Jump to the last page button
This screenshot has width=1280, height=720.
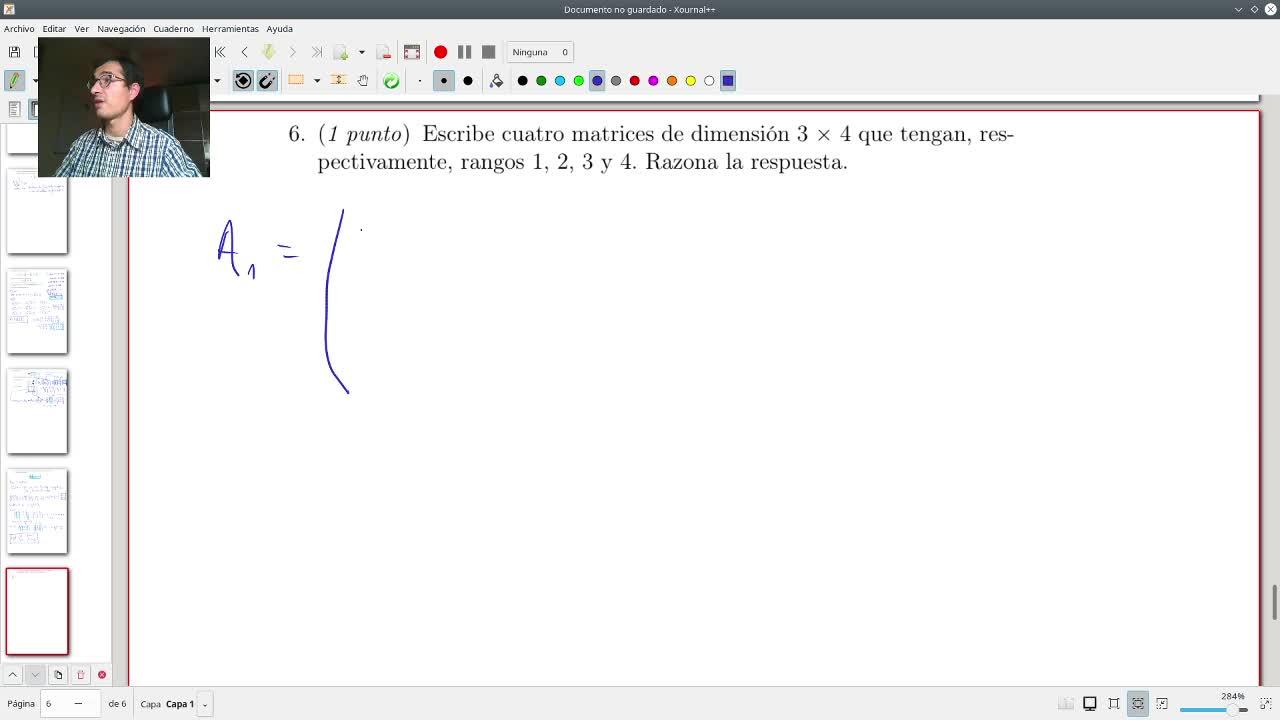point(316,52)
